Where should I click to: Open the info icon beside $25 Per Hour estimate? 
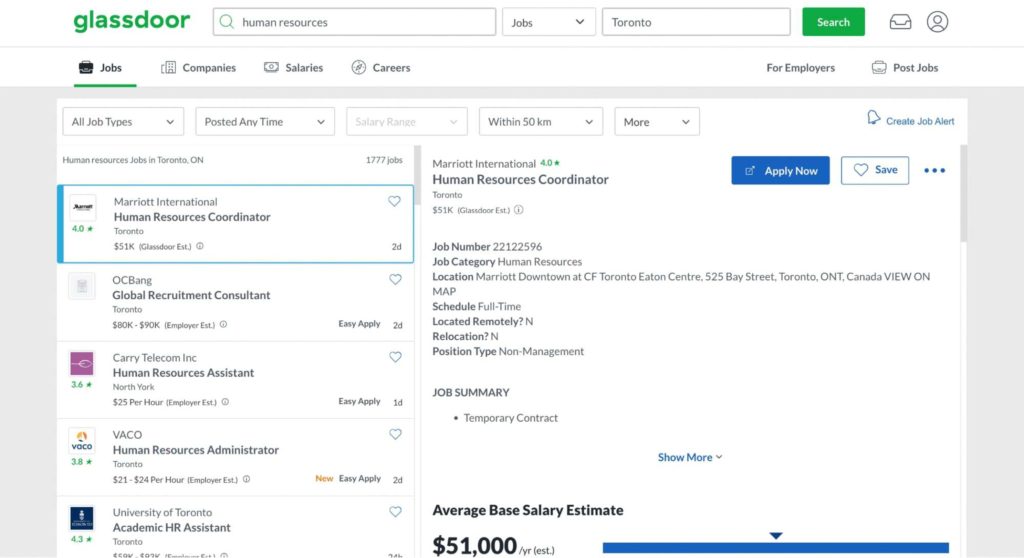coord(225,402)
